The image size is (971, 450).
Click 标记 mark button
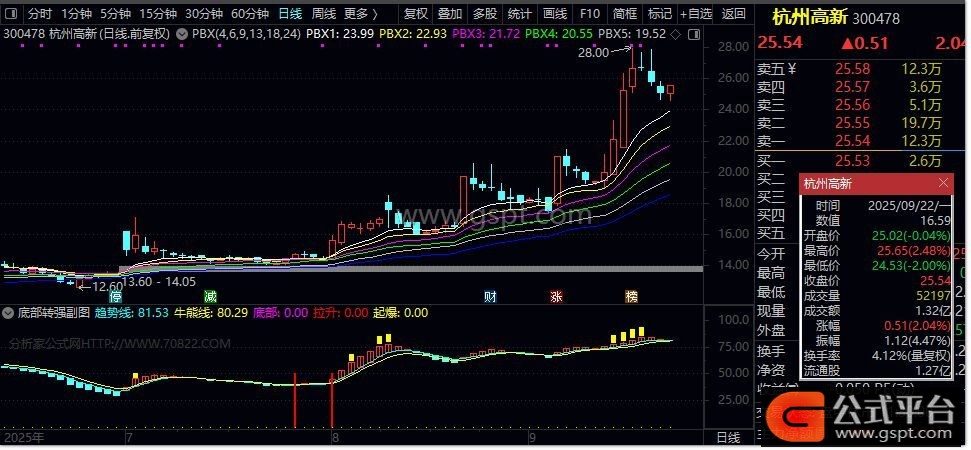(x=660, y=14)
